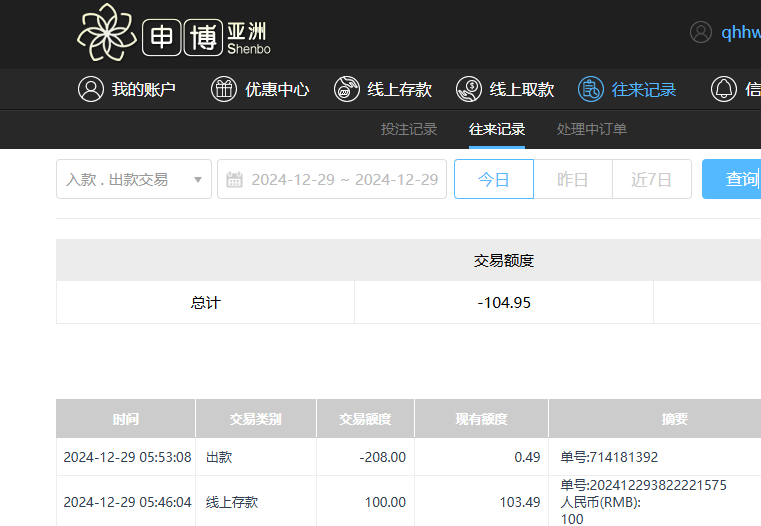Open 我的账户 via its person icon
The height and width of the screenshot is (526, 761).
[91, 89]
